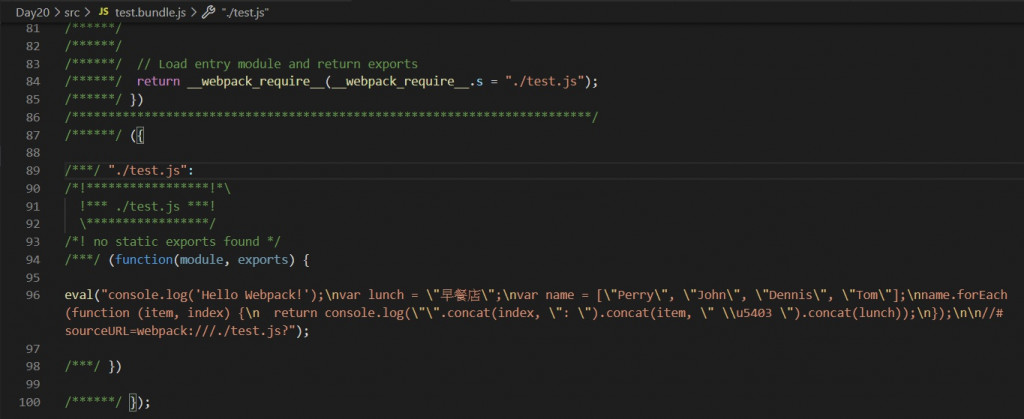1024x419 pixels.
Task: Expand breadcrumb chevron after test.bundle.js
Action: tap(194, 12)
